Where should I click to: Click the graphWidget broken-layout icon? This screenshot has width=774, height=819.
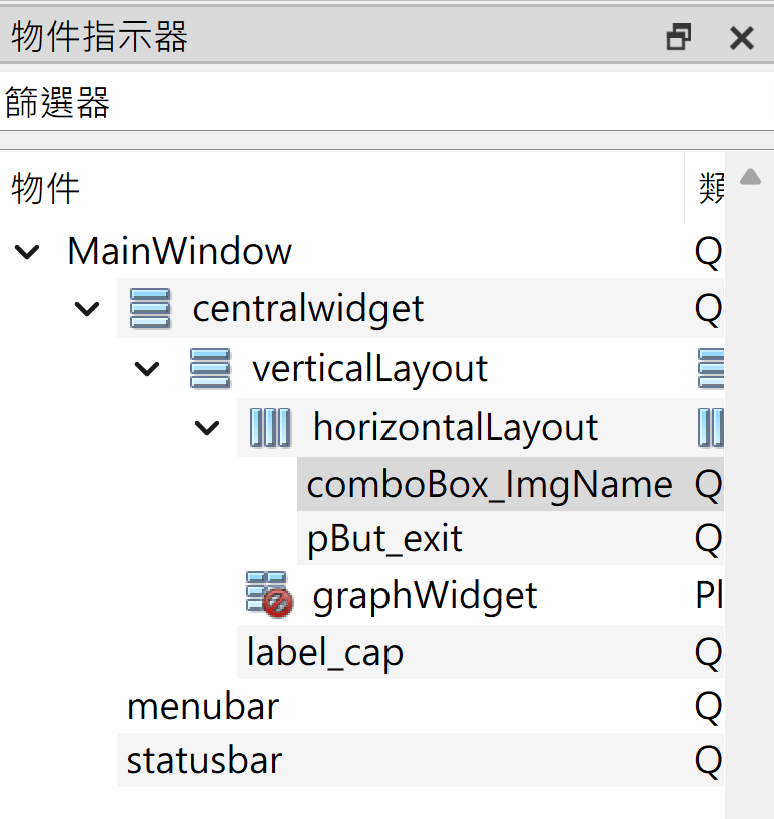pyautogui.click(x=269, y=594)
